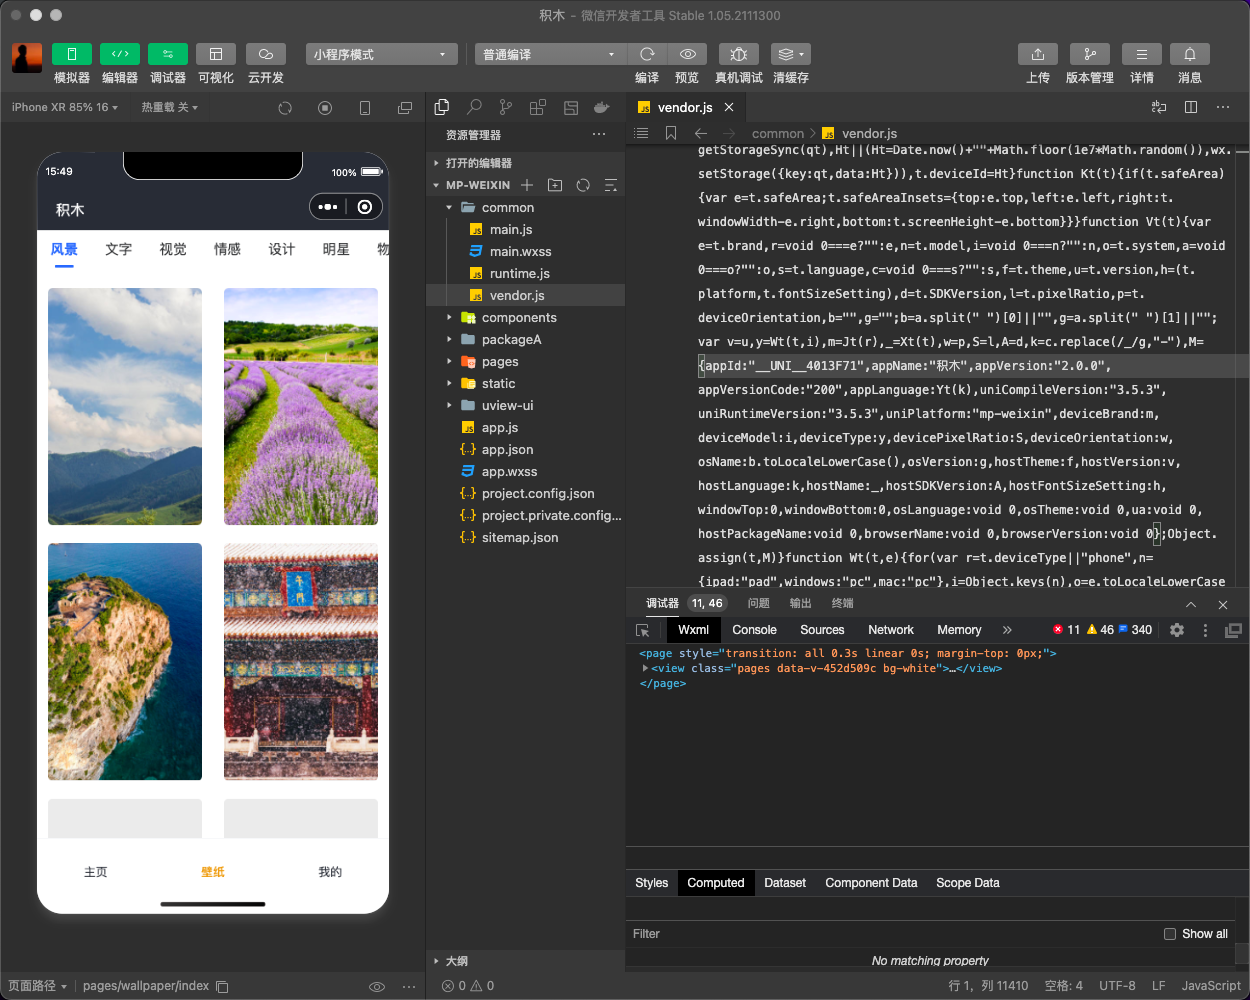Switch to the Console tab
Screen dimensions: 1250x1000
tap(754, 630)
